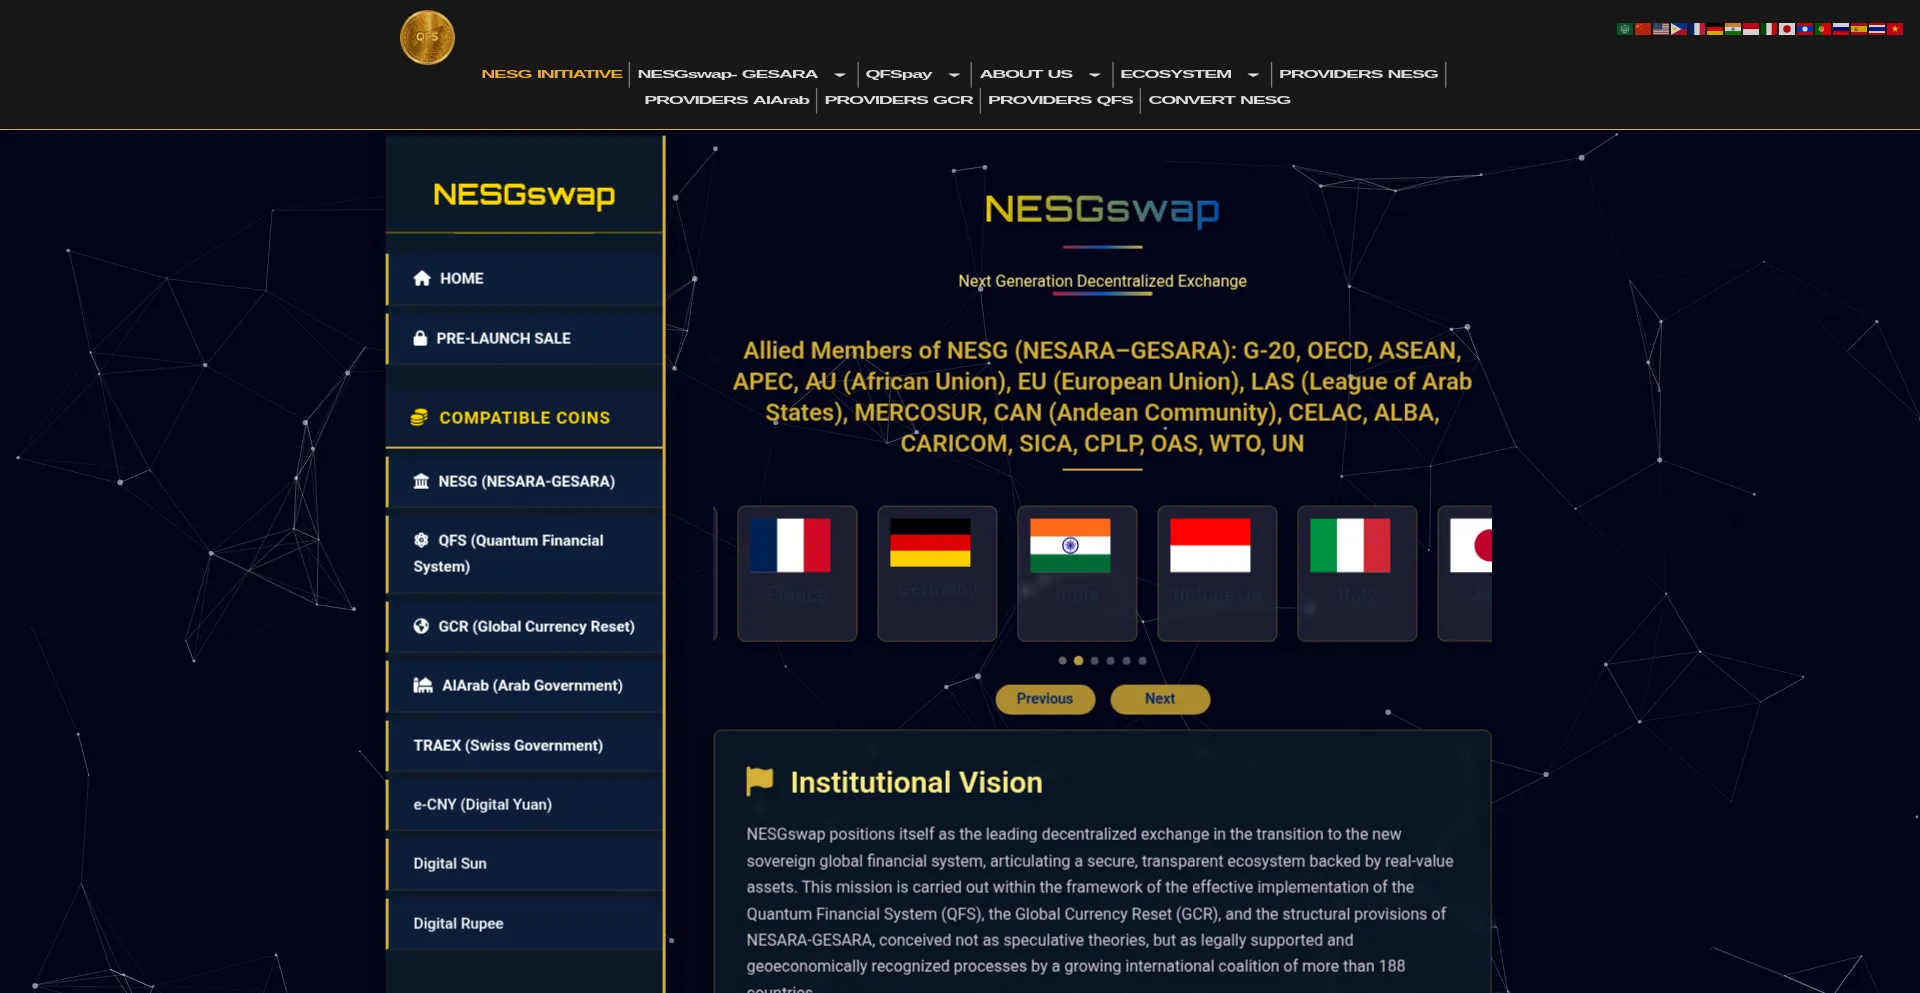
Task: Click the Germany flag card in carousel
Action: click(x=936, y=573)
